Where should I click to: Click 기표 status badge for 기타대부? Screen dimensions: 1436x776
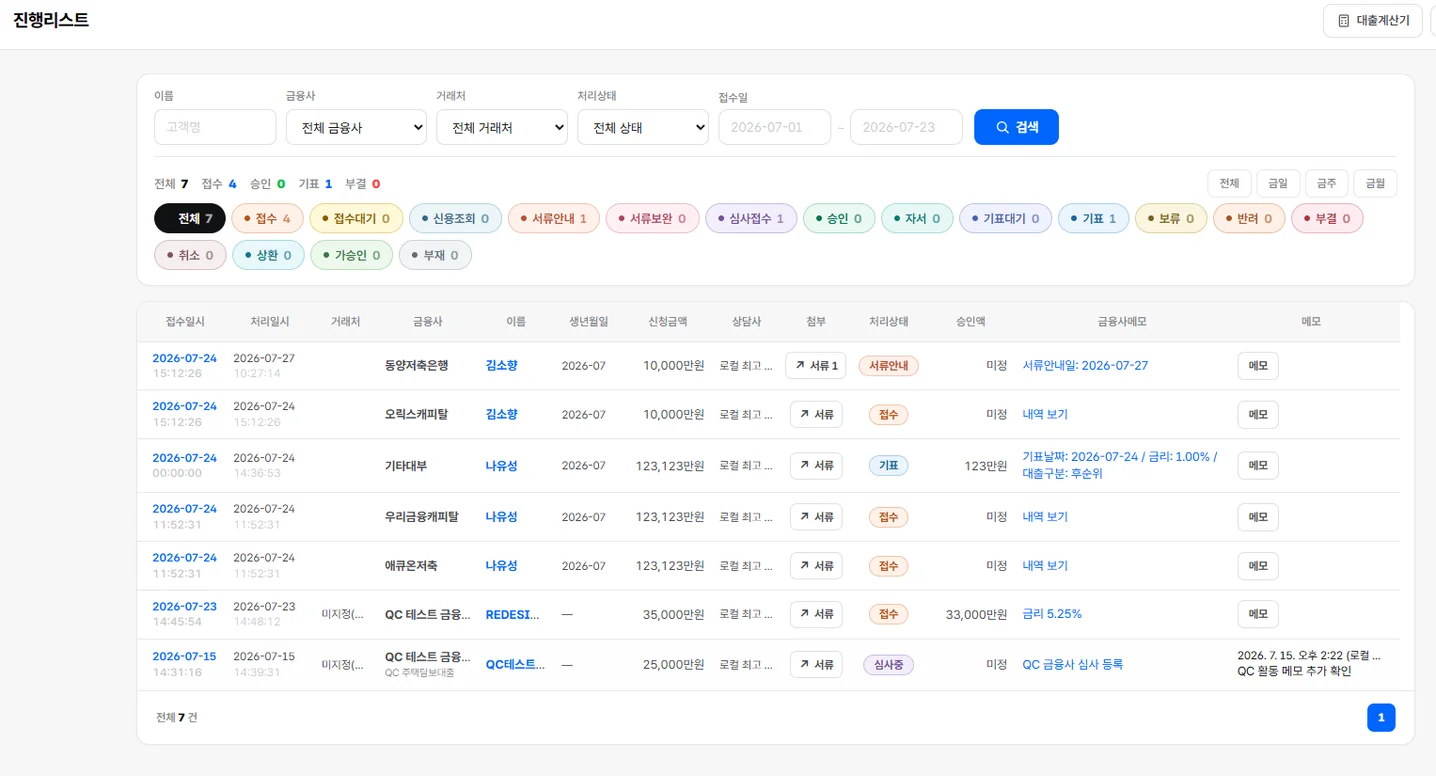(888, 465)
